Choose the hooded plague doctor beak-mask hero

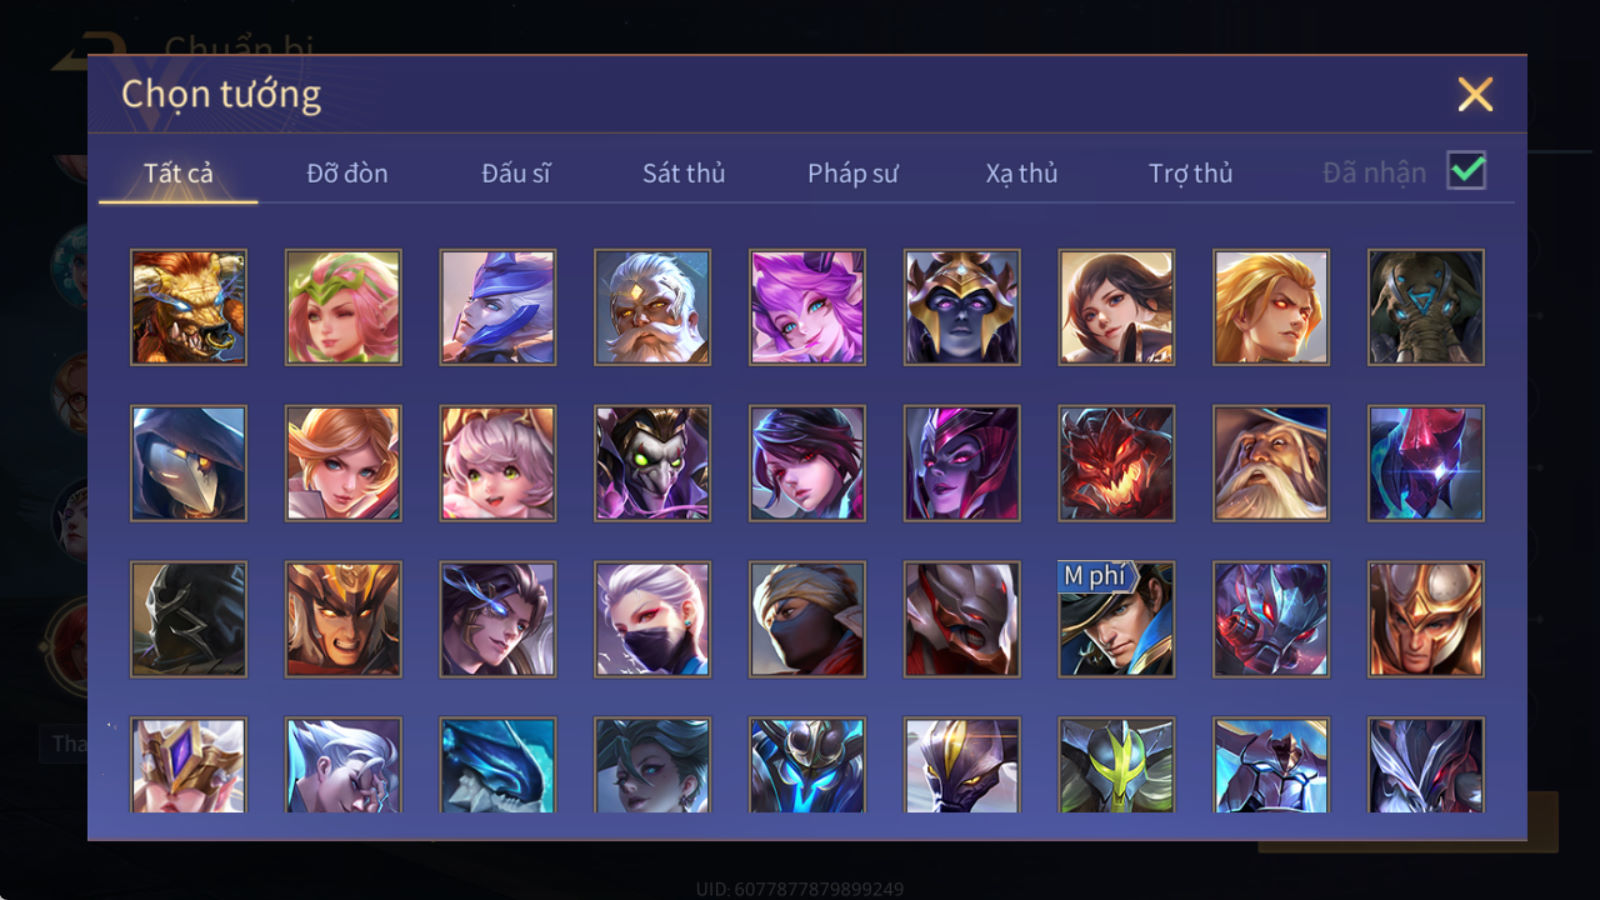pos(189,463)
